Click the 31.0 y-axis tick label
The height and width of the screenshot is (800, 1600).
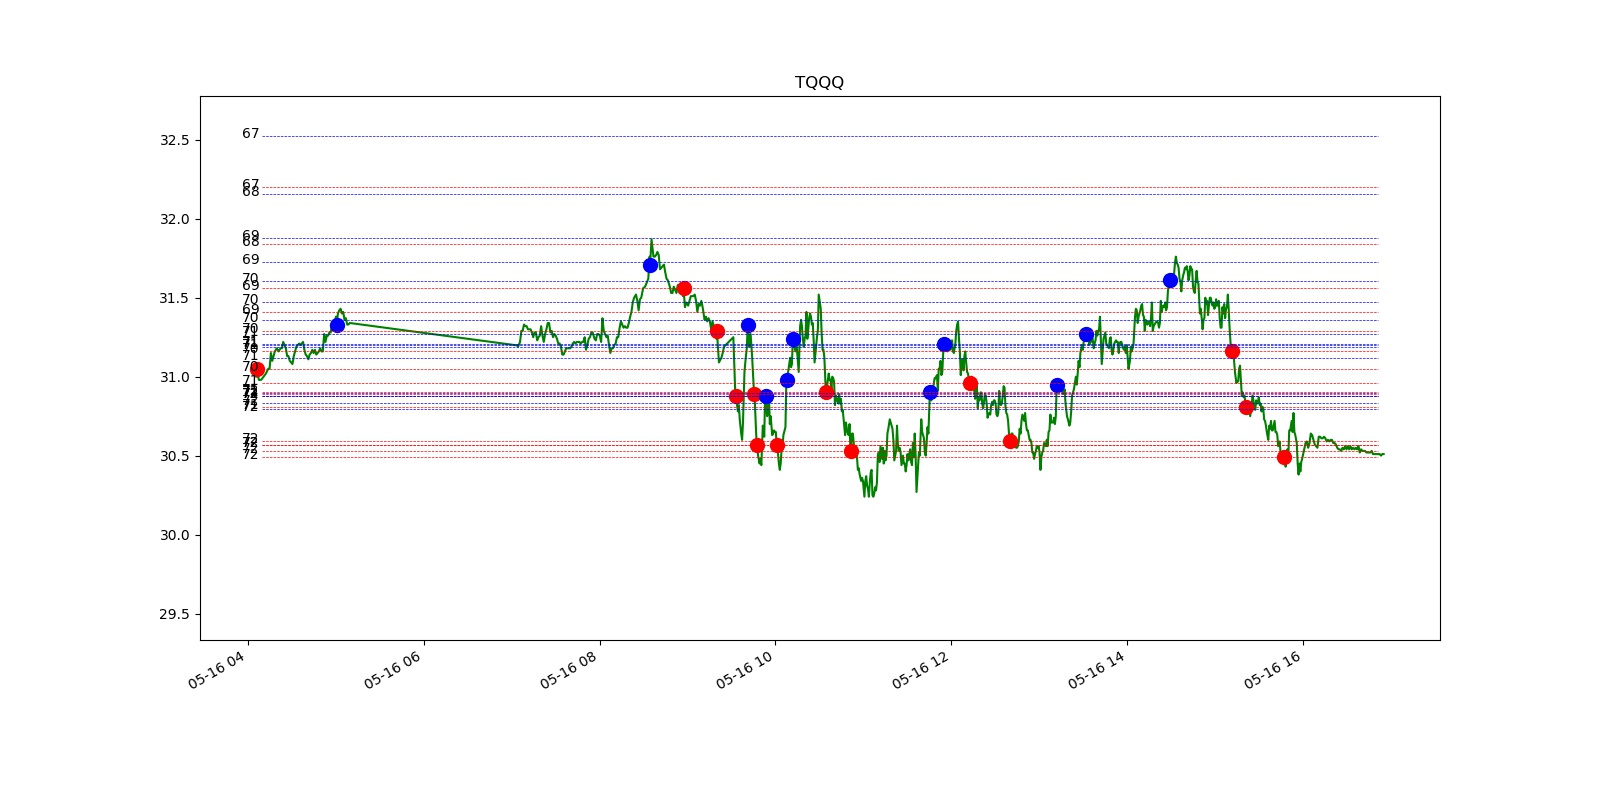pyautogui.click(x=174, y=377)
